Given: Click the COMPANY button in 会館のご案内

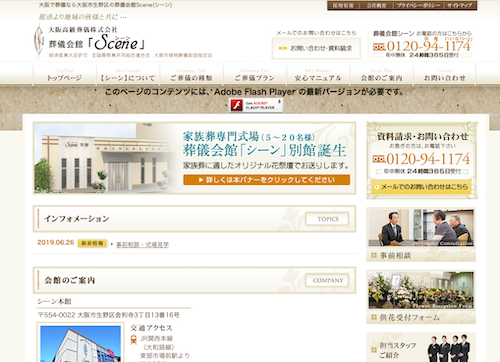Looking at the screenshot, I should [327, 280].
